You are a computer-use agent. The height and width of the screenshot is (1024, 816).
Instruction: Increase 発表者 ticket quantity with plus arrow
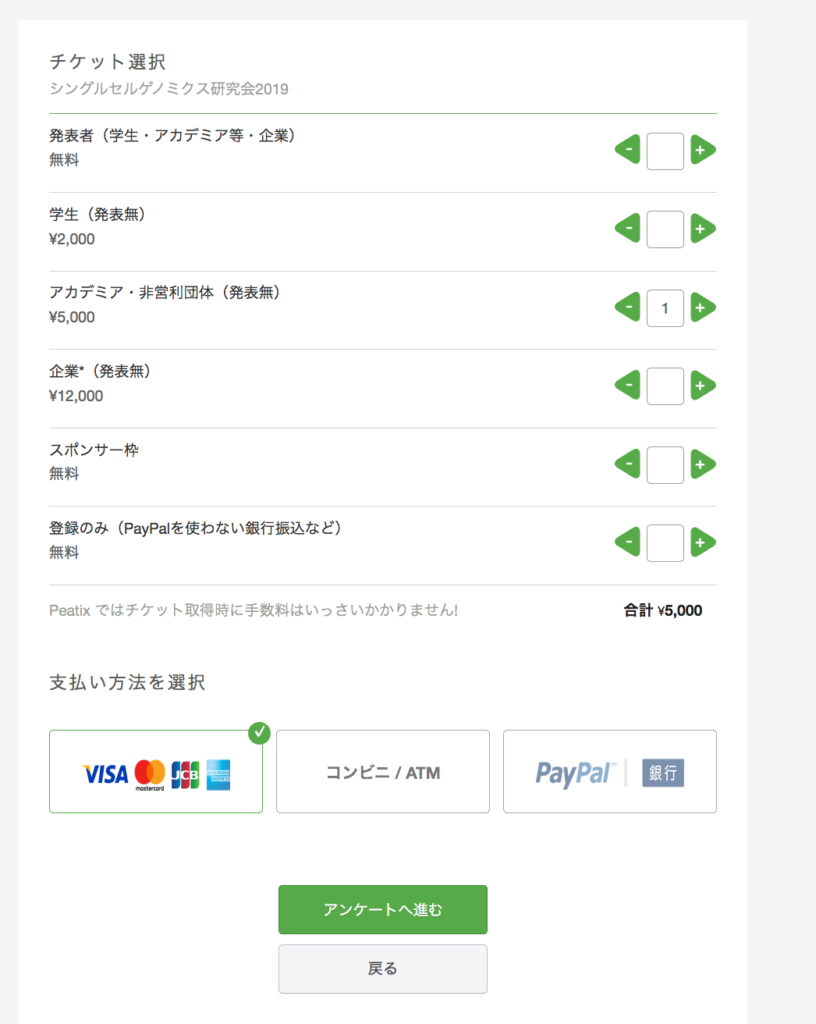pos(702,150)
